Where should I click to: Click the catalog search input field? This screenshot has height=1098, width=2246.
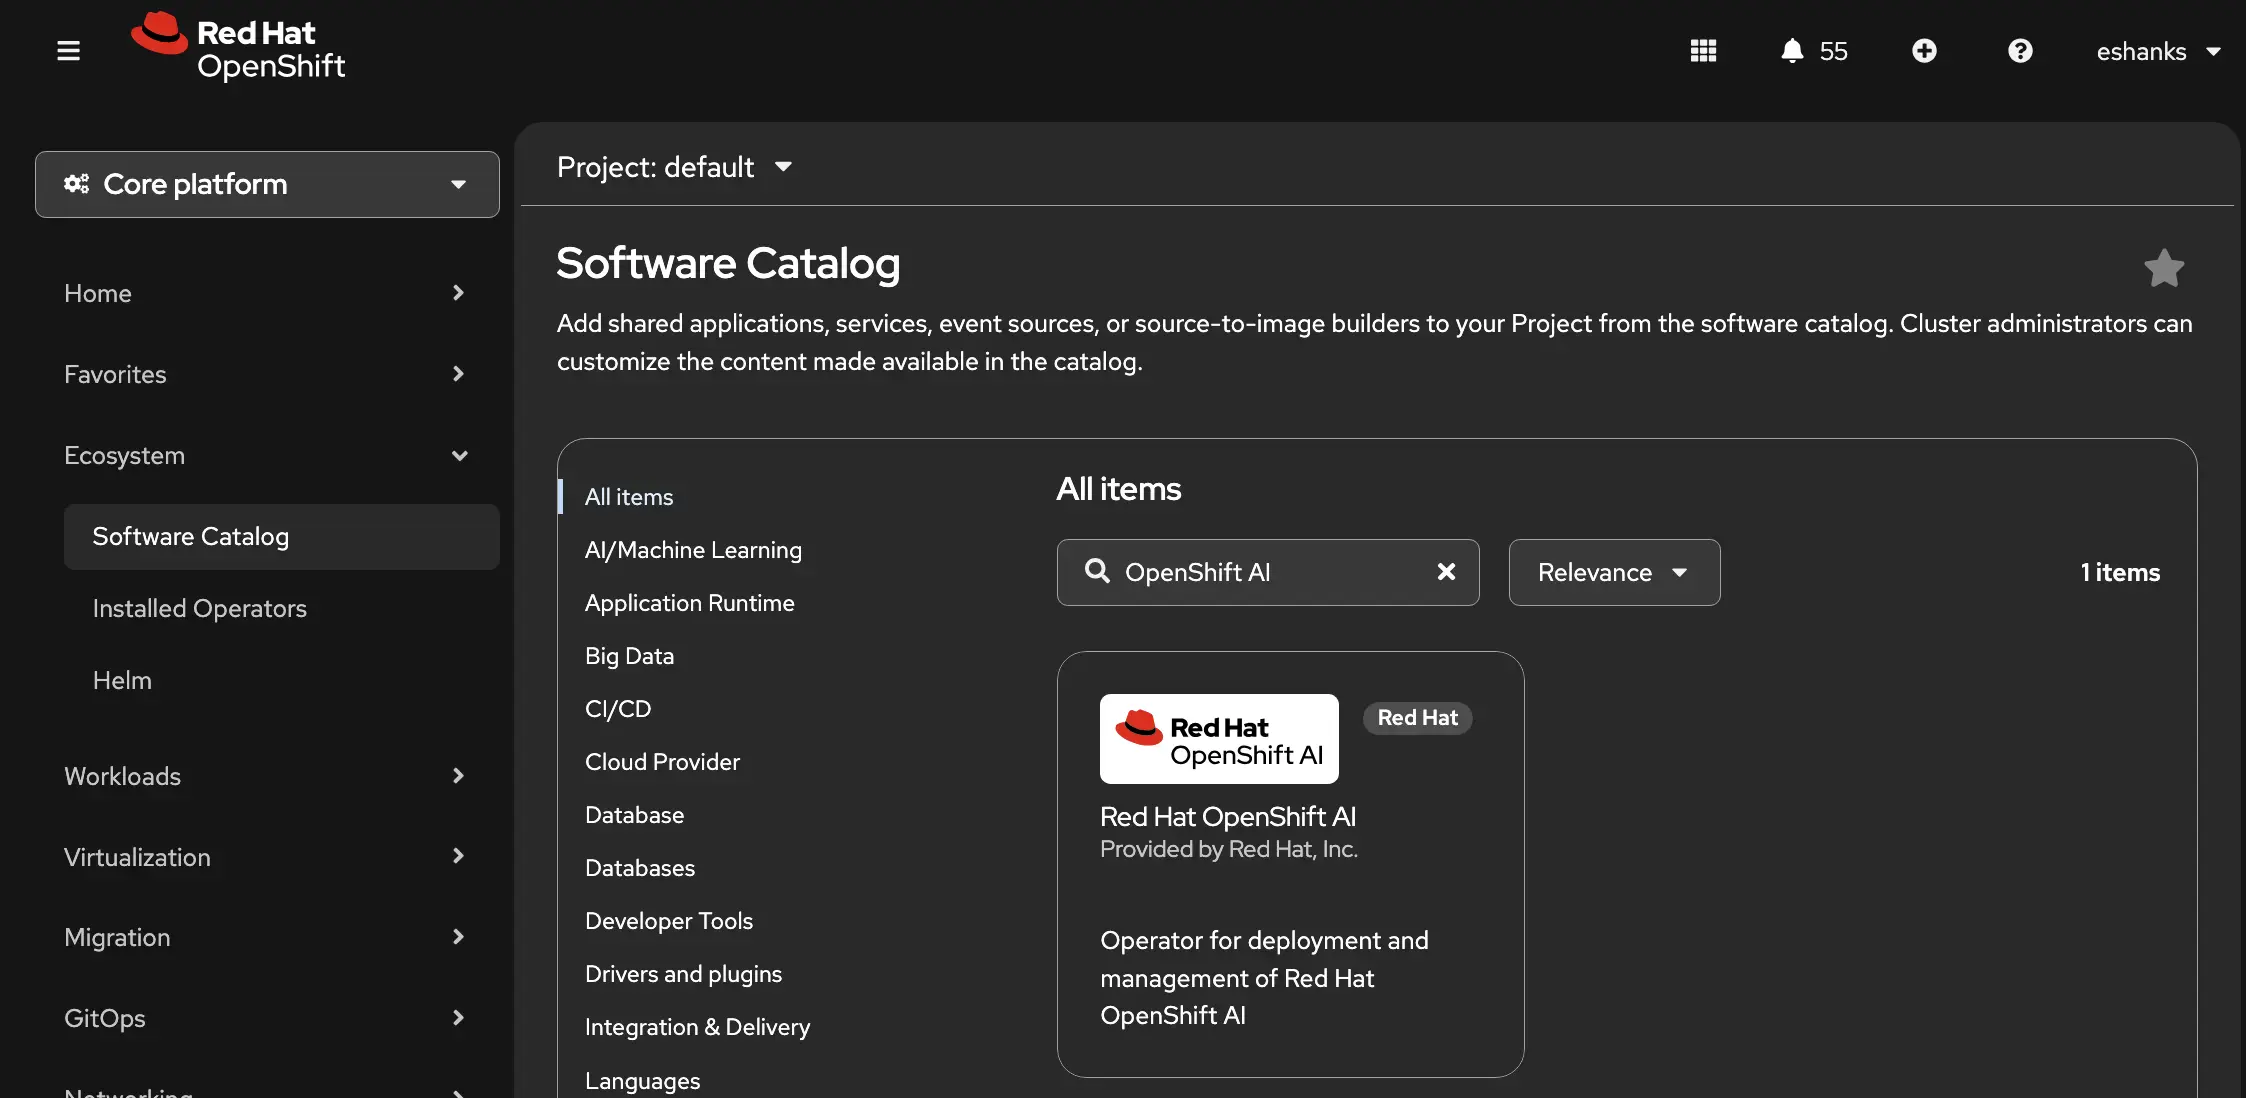click(1268, 572)
